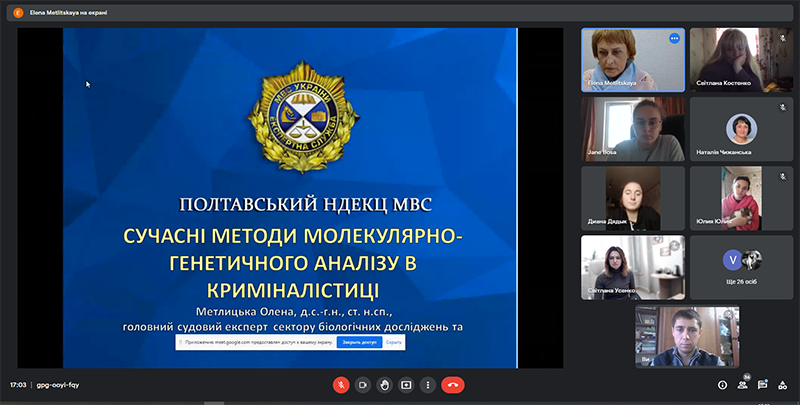Click the yellow 'СУЧАСНІ МЕТОДИ МОЛЕКУЛЯРНО-' title line
This screenshot has width=800, height=405.
point(293,236)
